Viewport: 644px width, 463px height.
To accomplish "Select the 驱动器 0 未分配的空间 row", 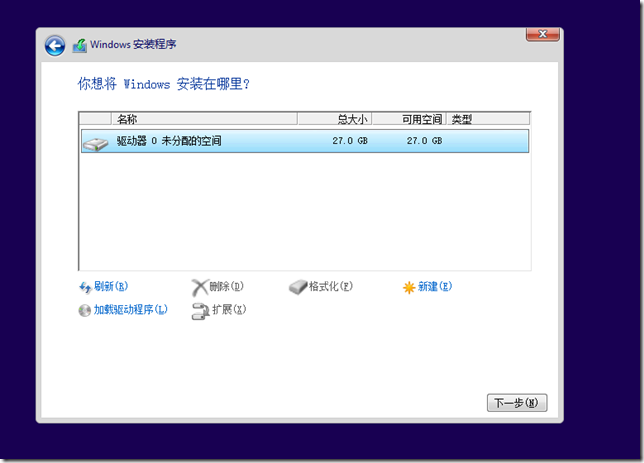I will pyautogui.click(x=305, y=141).
